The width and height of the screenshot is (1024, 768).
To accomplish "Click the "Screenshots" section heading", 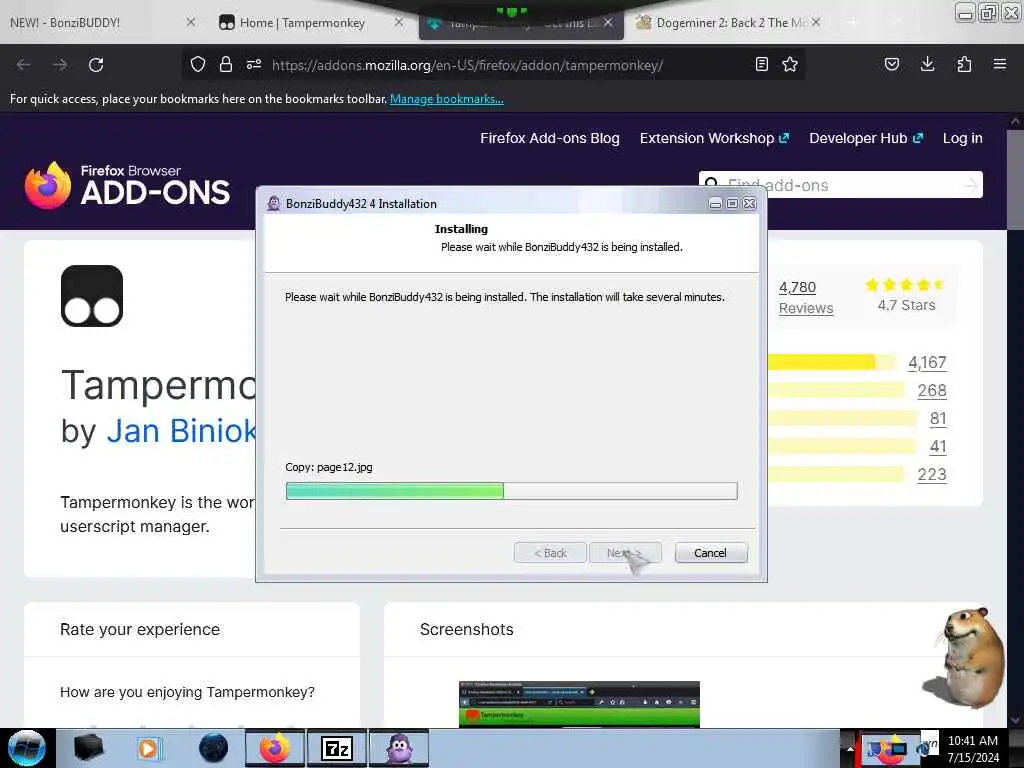I will coord(467,630).
